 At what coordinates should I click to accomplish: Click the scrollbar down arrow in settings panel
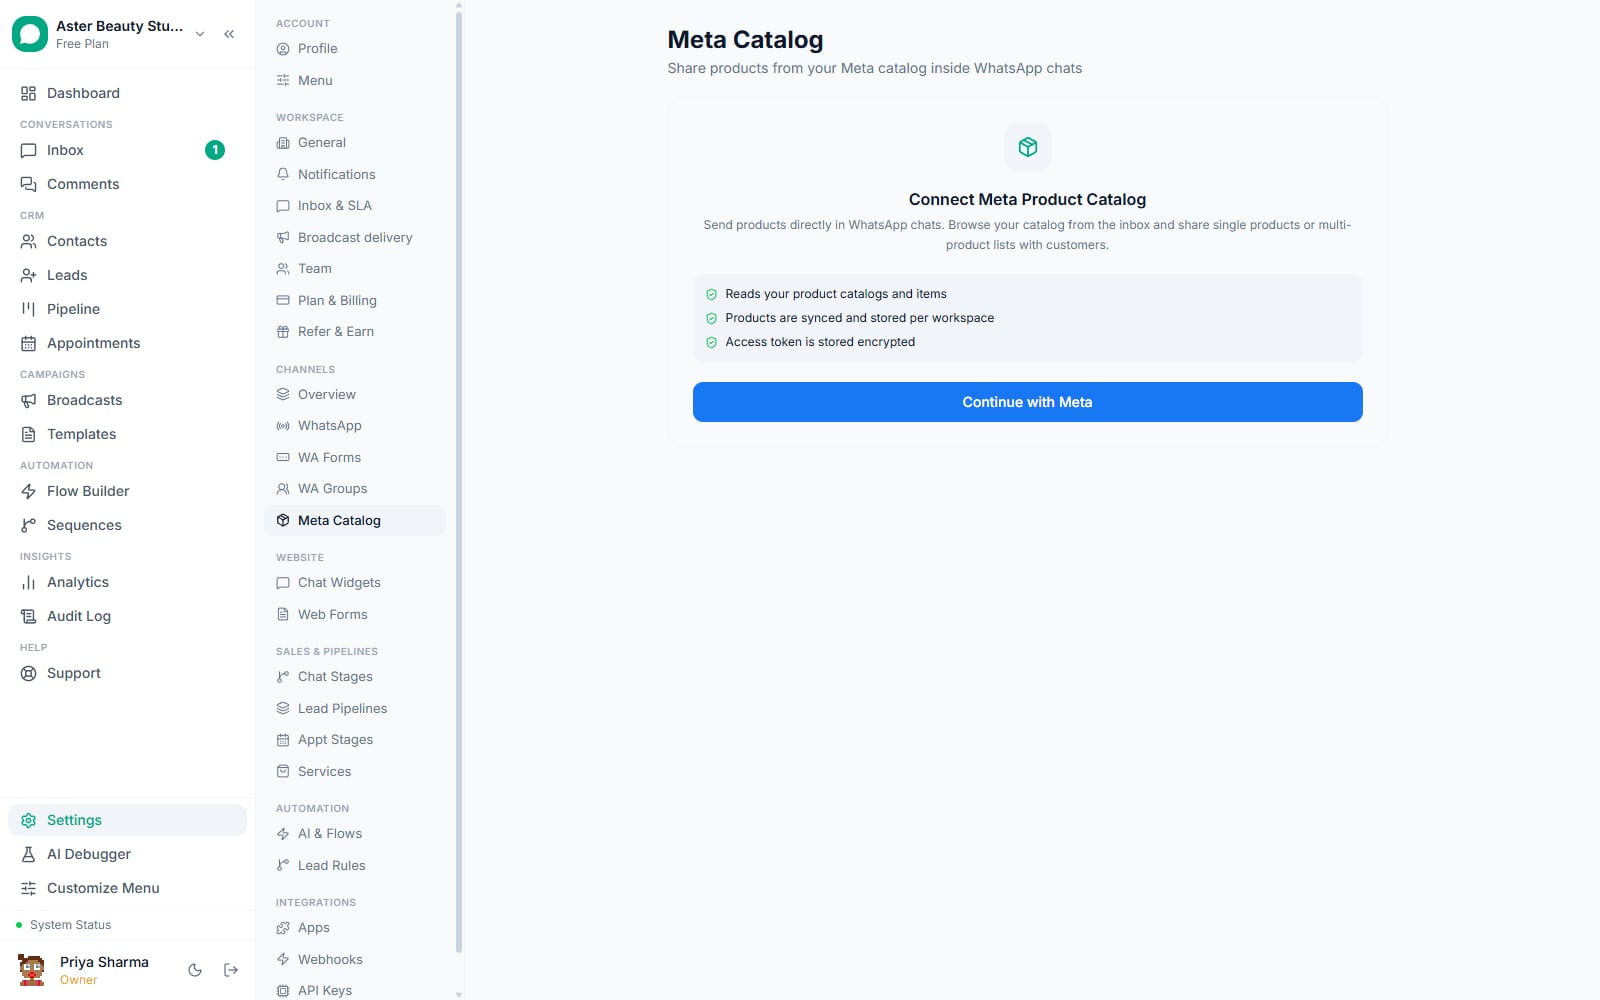(459, 994)
